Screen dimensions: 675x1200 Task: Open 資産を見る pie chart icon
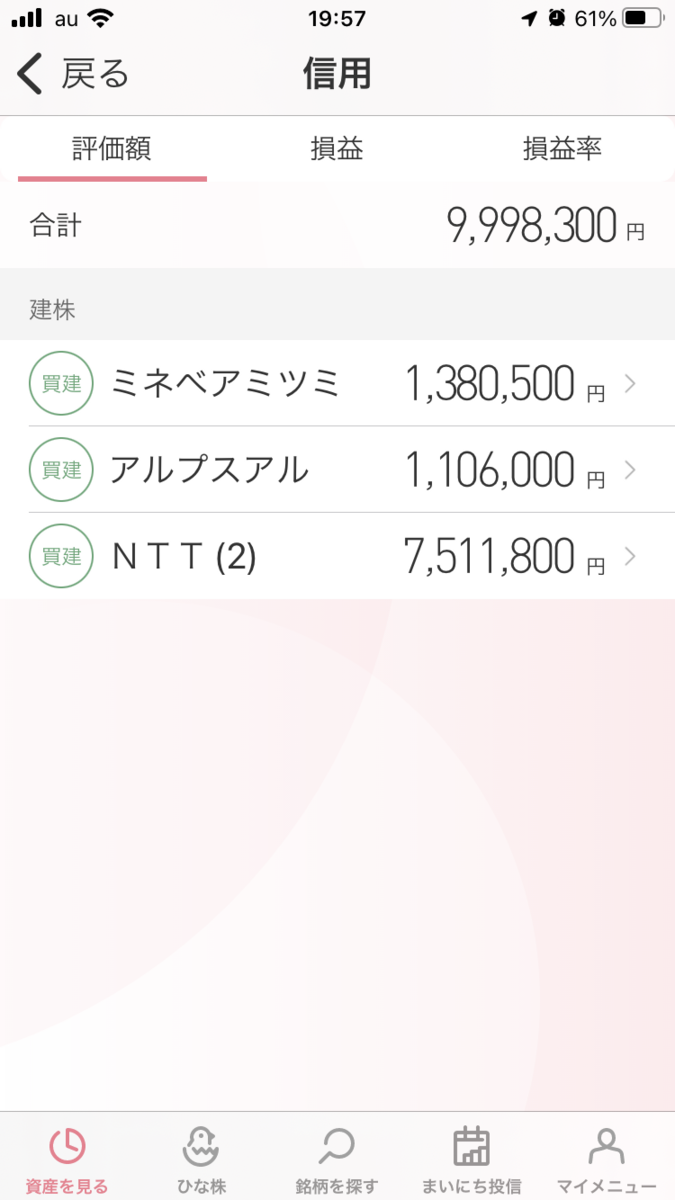(68, 1147)
